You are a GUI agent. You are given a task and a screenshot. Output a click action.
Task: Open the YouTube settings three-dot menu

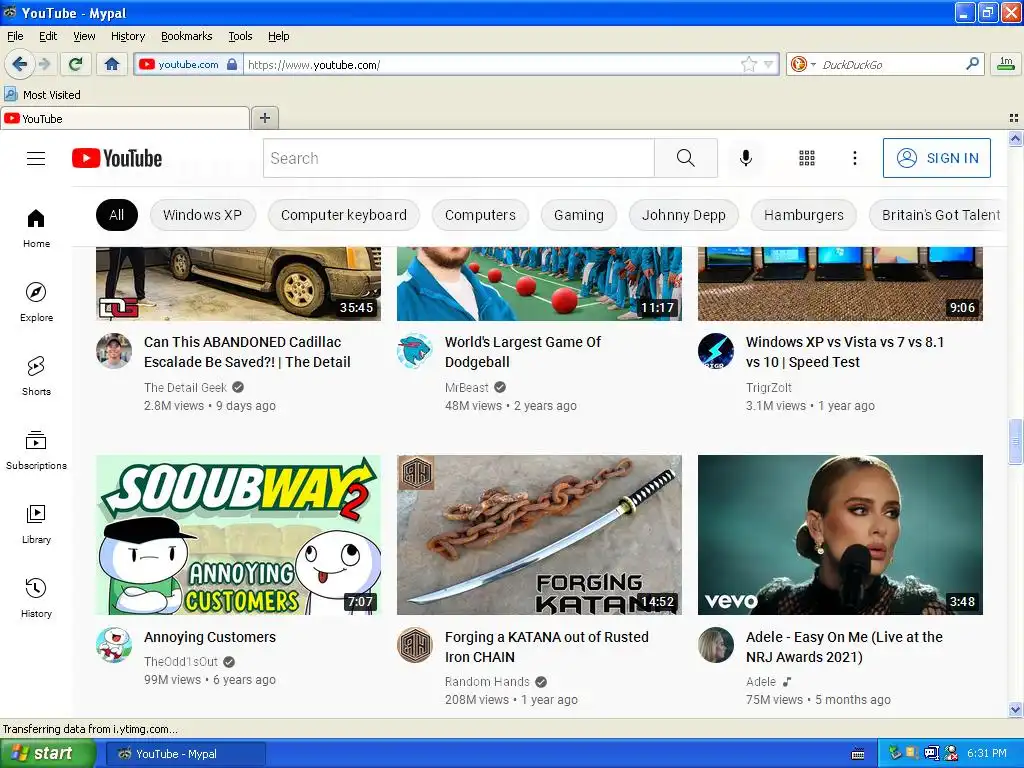point(854,158)
